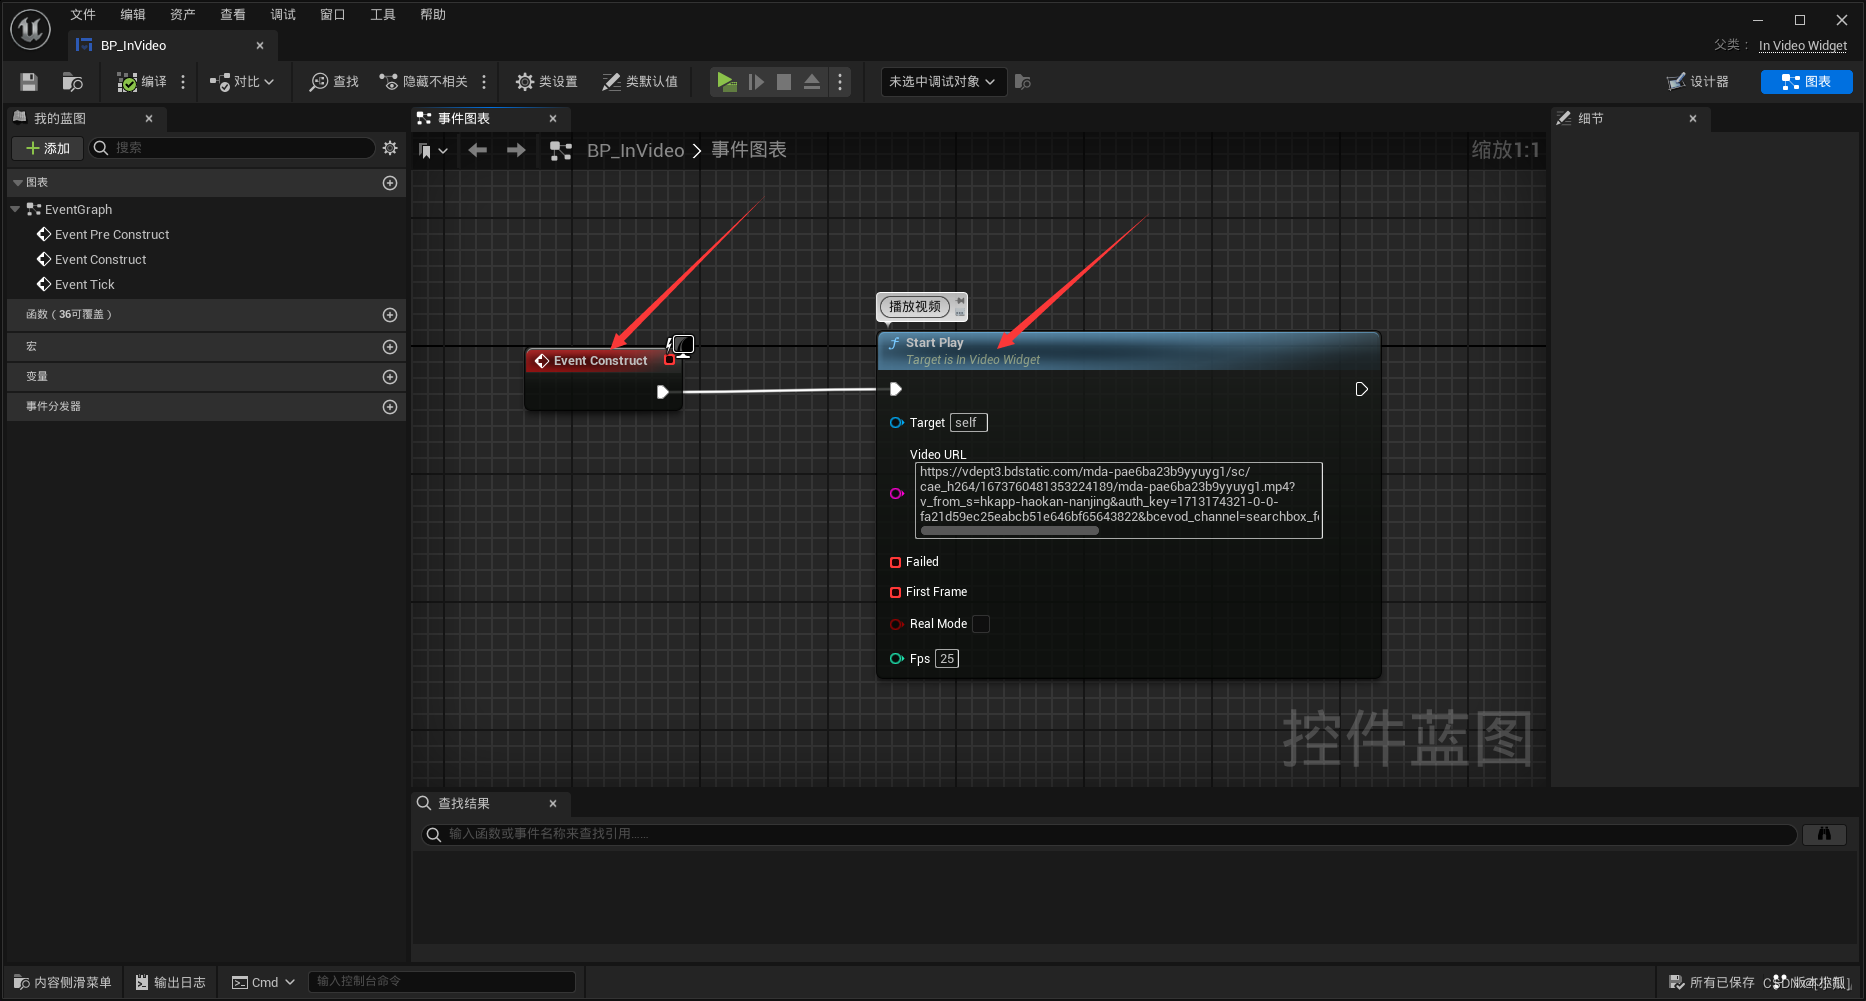Click the Fps value field
The width and height of the screenshot is (1866, 1001).
947,658
